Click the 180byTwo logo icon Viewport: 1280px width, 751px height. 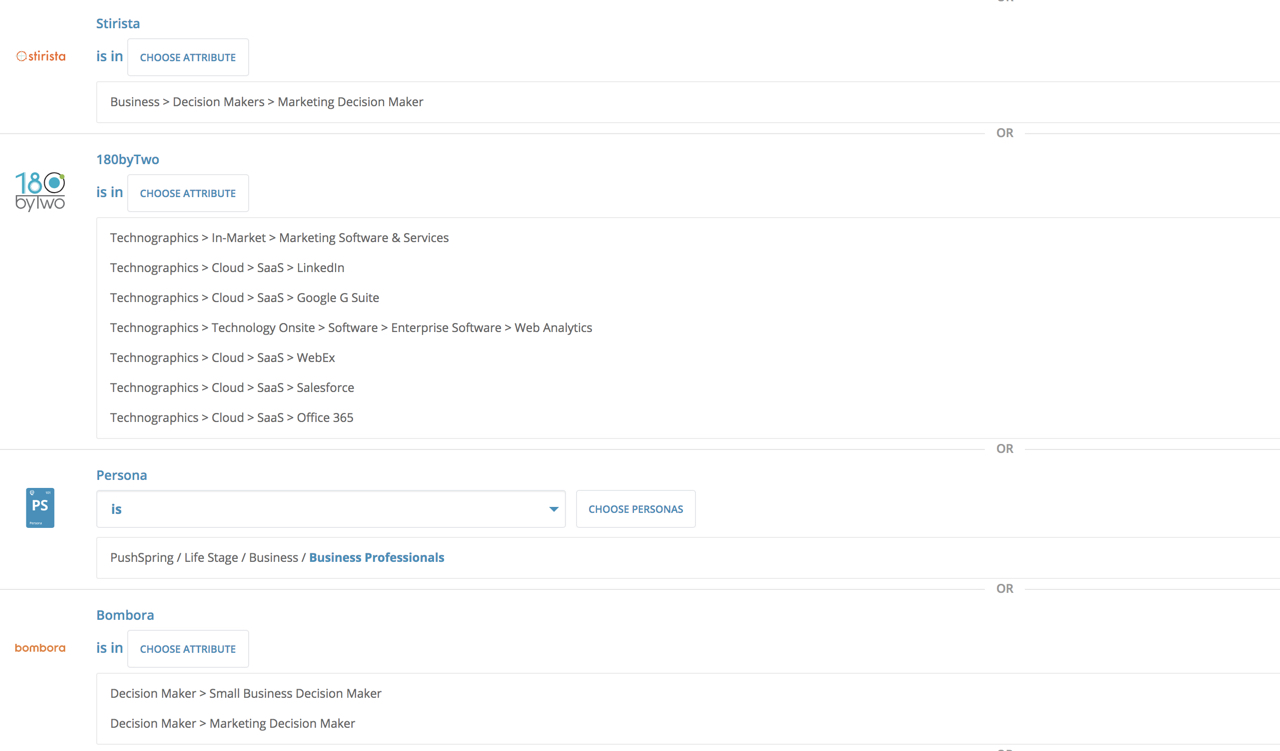tap(40, 191)
